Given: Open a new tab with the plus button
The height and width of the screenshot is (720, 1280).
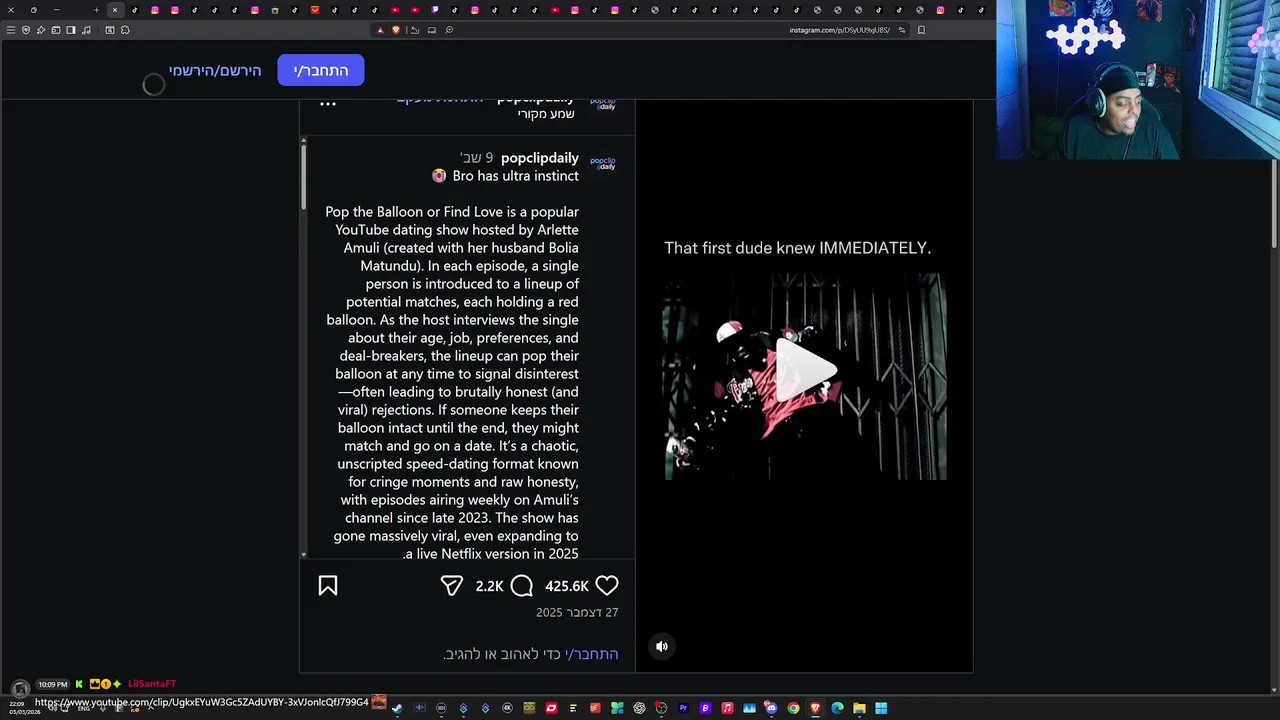Looking at the screenshot, I should click(x=97, y=10).
